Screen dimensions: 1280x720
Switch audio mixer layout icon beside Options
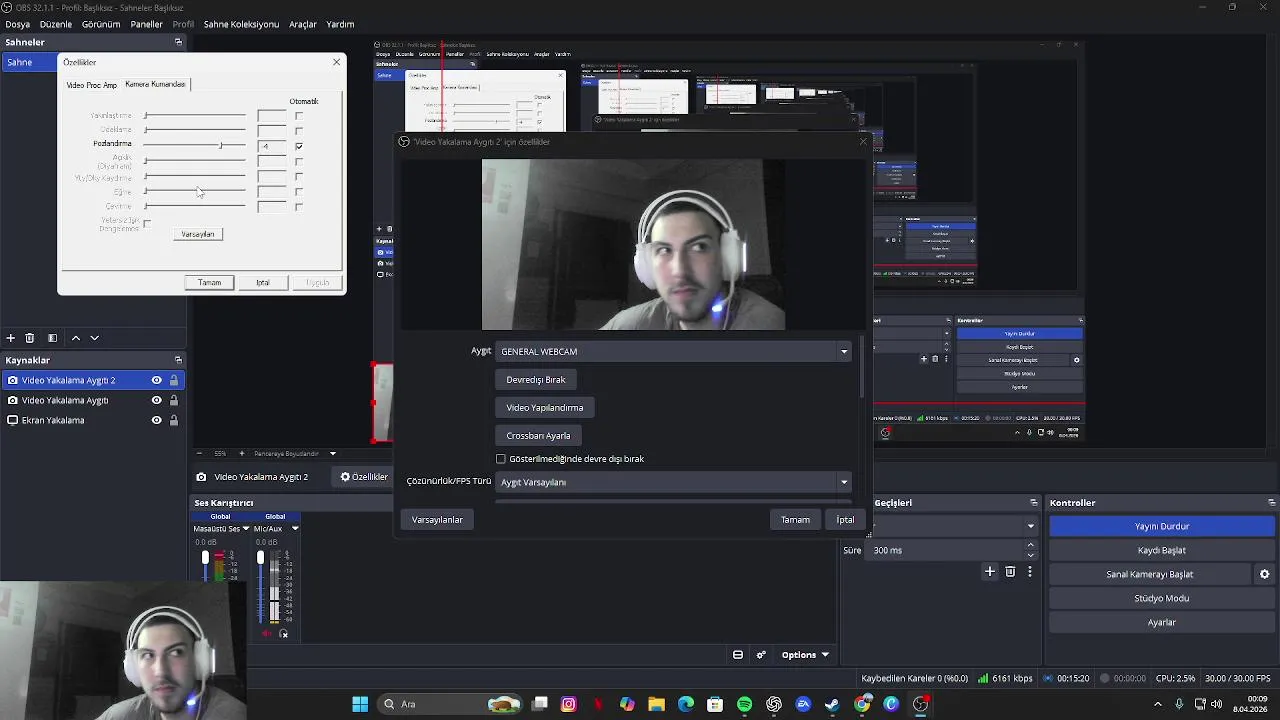738,655
